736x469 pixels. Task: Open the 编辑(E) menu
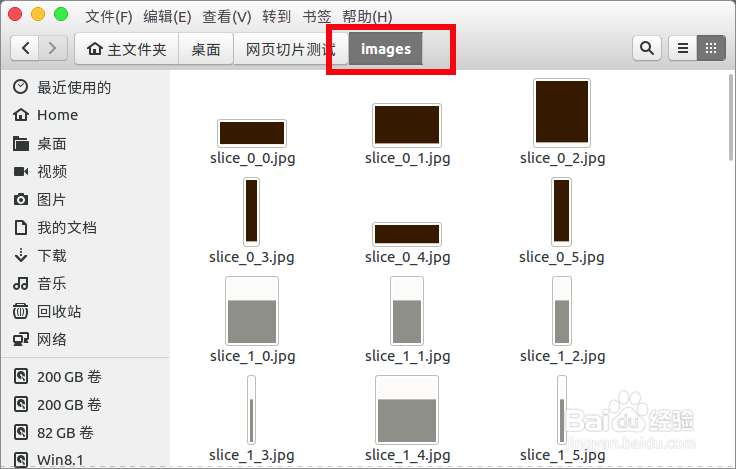pos(167,17)
